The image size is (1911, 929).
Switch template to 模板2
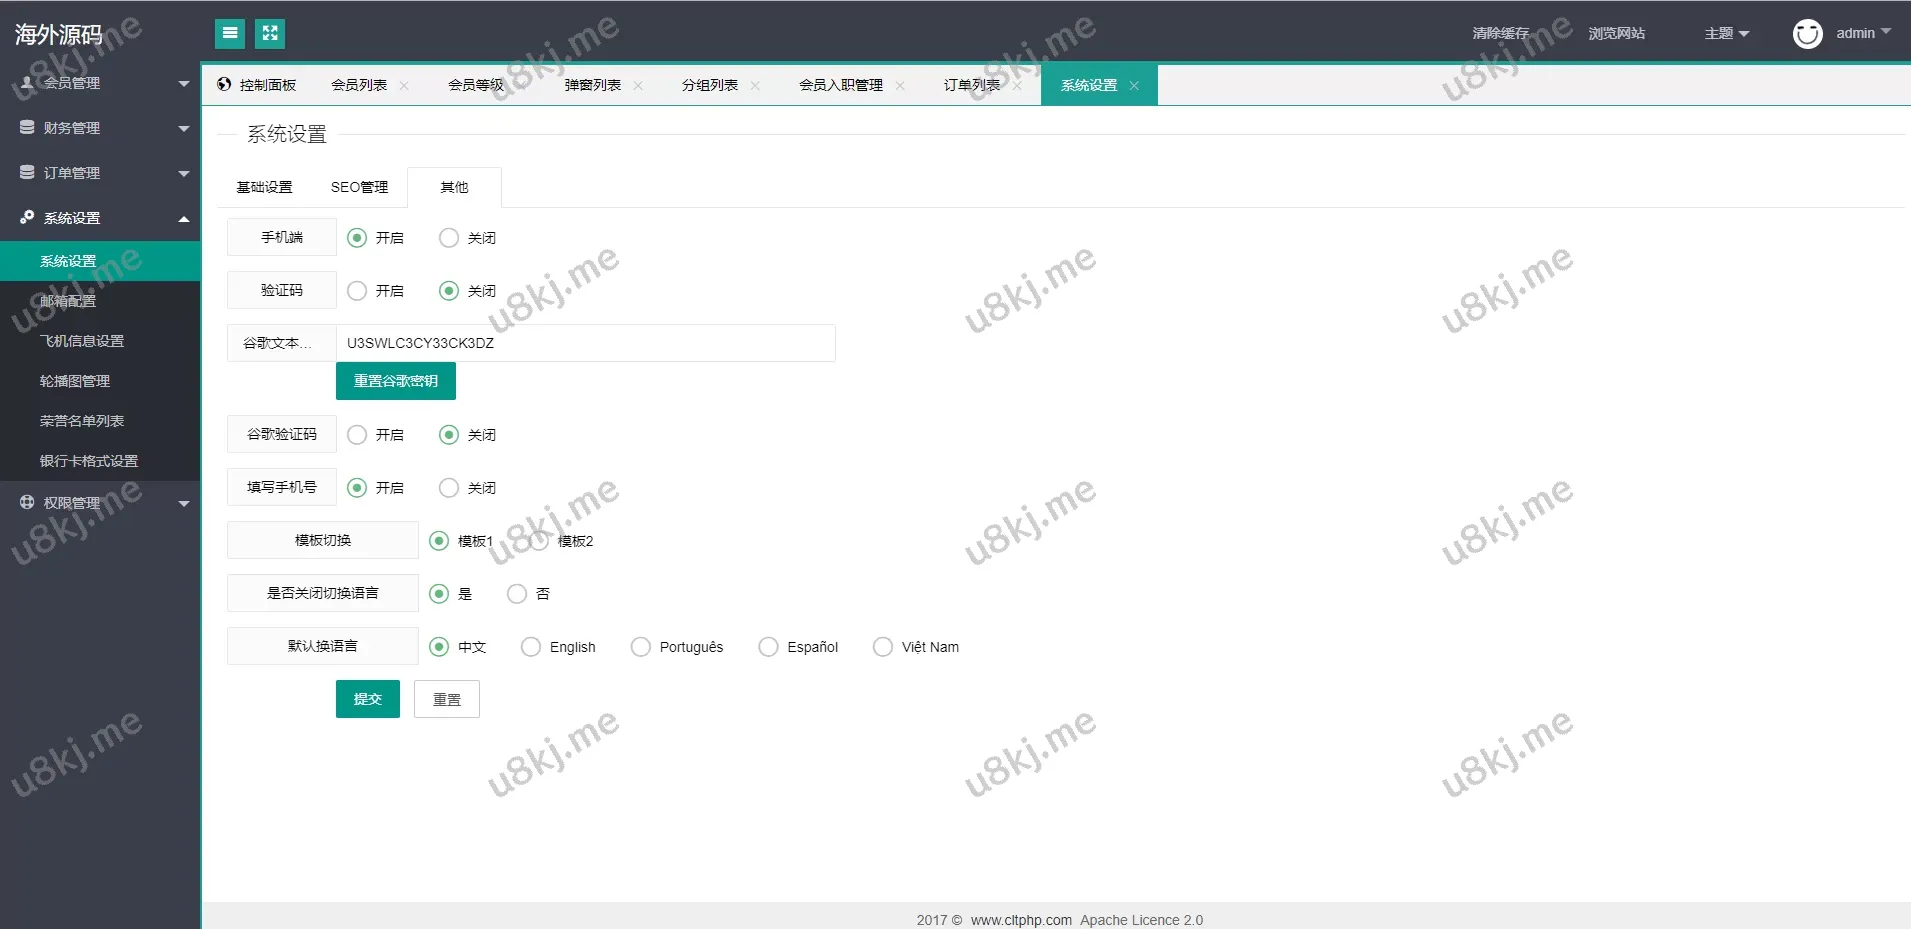tap(538, 540)
